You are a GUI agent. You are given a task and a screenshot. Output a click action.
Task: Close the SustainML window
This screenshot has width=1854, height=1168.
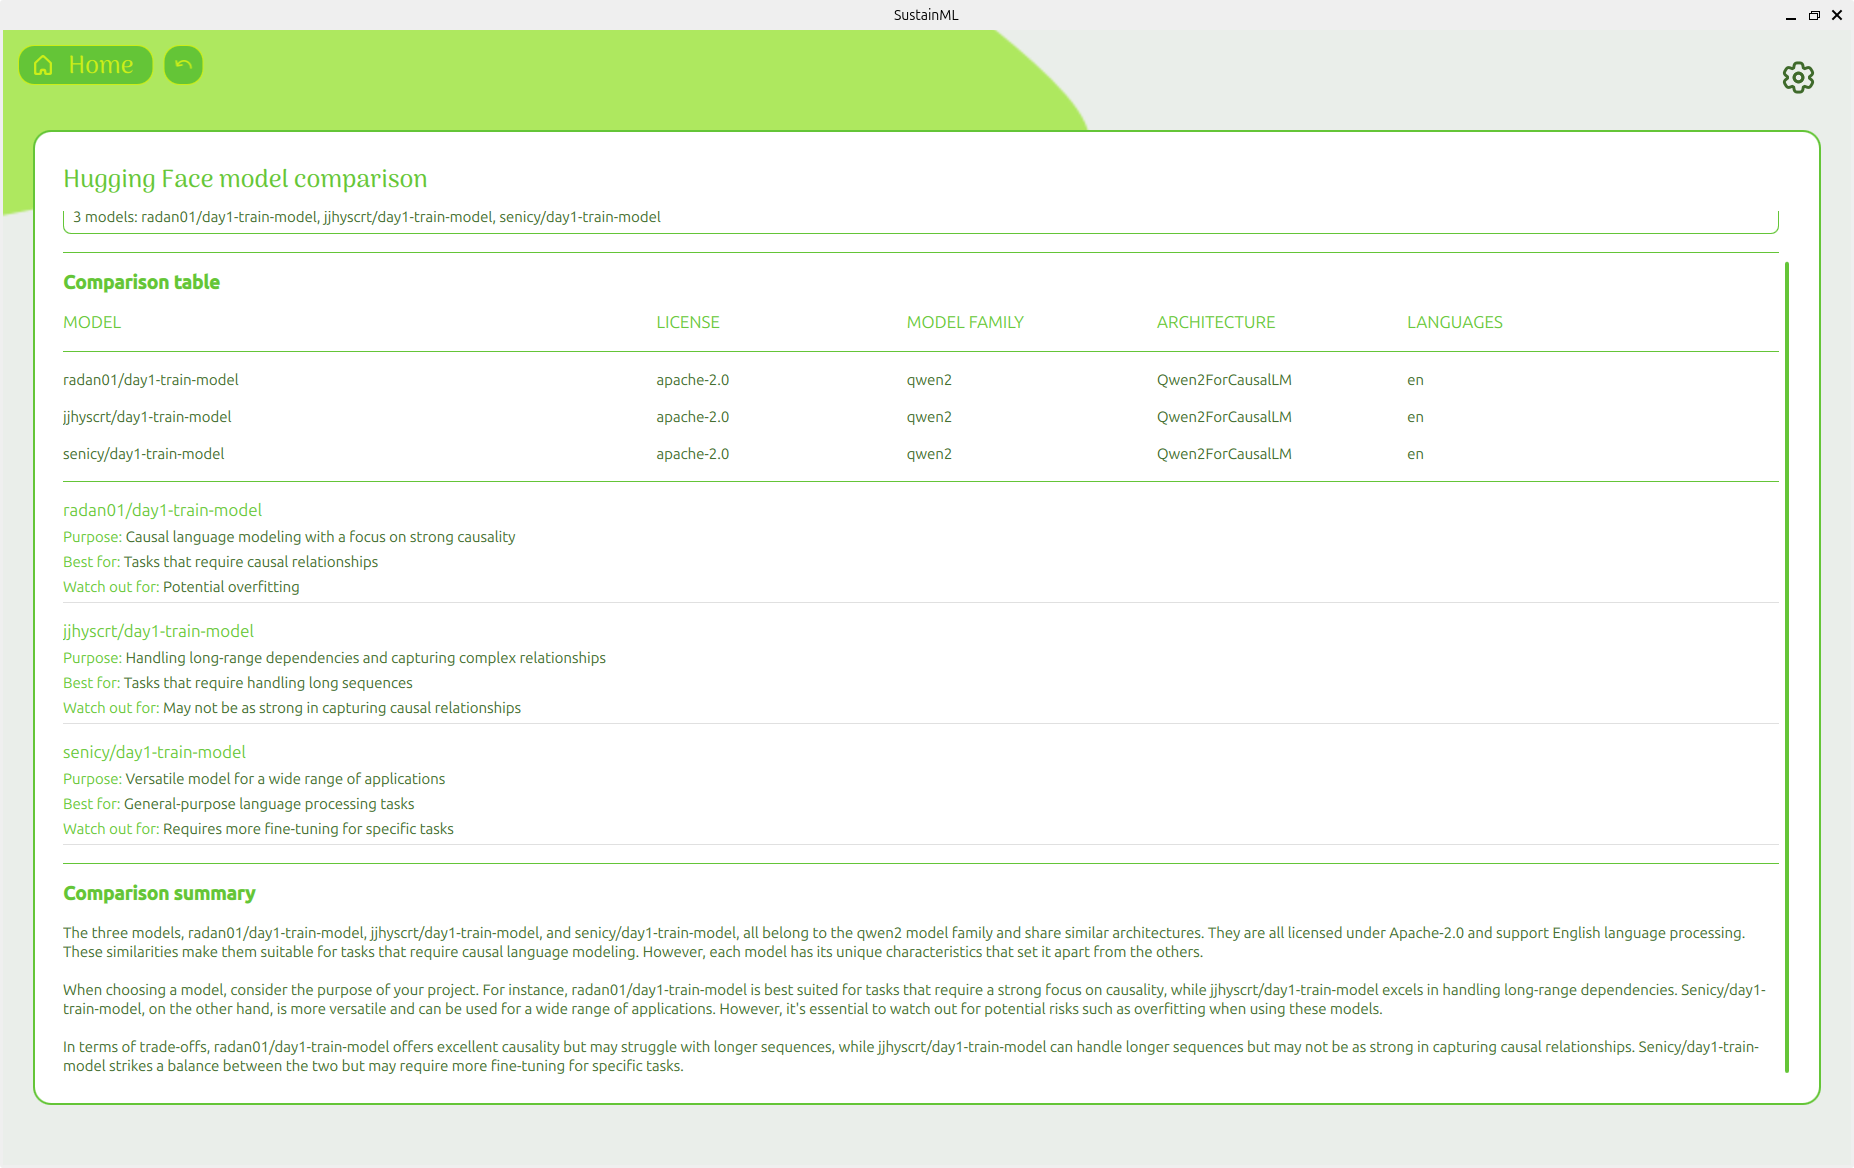[x=1837, y=15]
